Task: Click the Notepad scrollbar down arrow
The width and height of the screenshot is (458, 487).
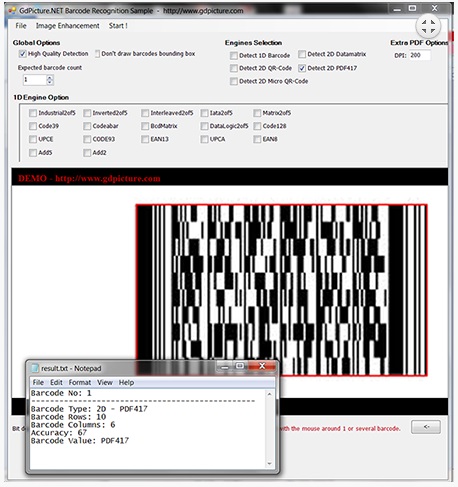Action: click(269, 464)
